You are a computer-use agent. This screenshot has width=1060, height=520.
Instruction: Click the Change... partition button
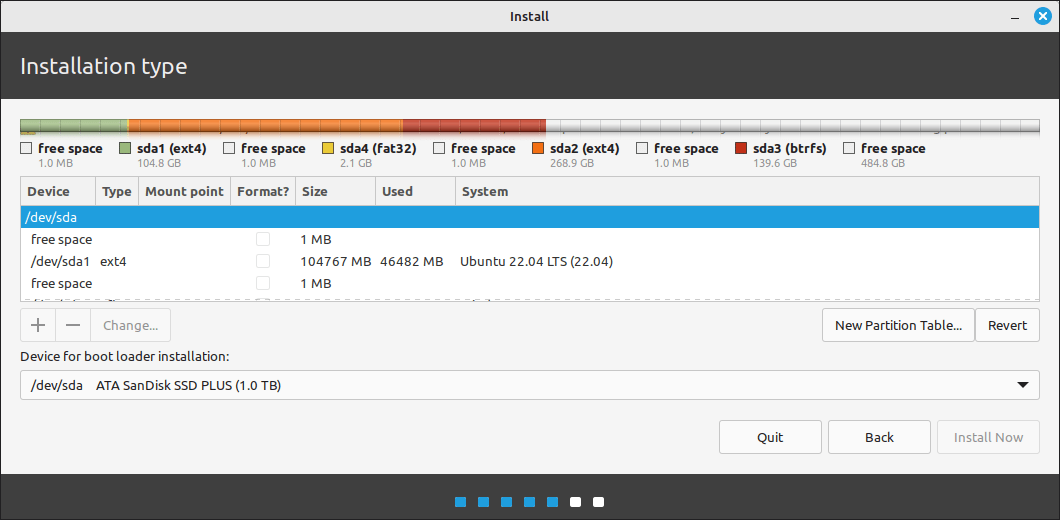(x=130, y=325)
